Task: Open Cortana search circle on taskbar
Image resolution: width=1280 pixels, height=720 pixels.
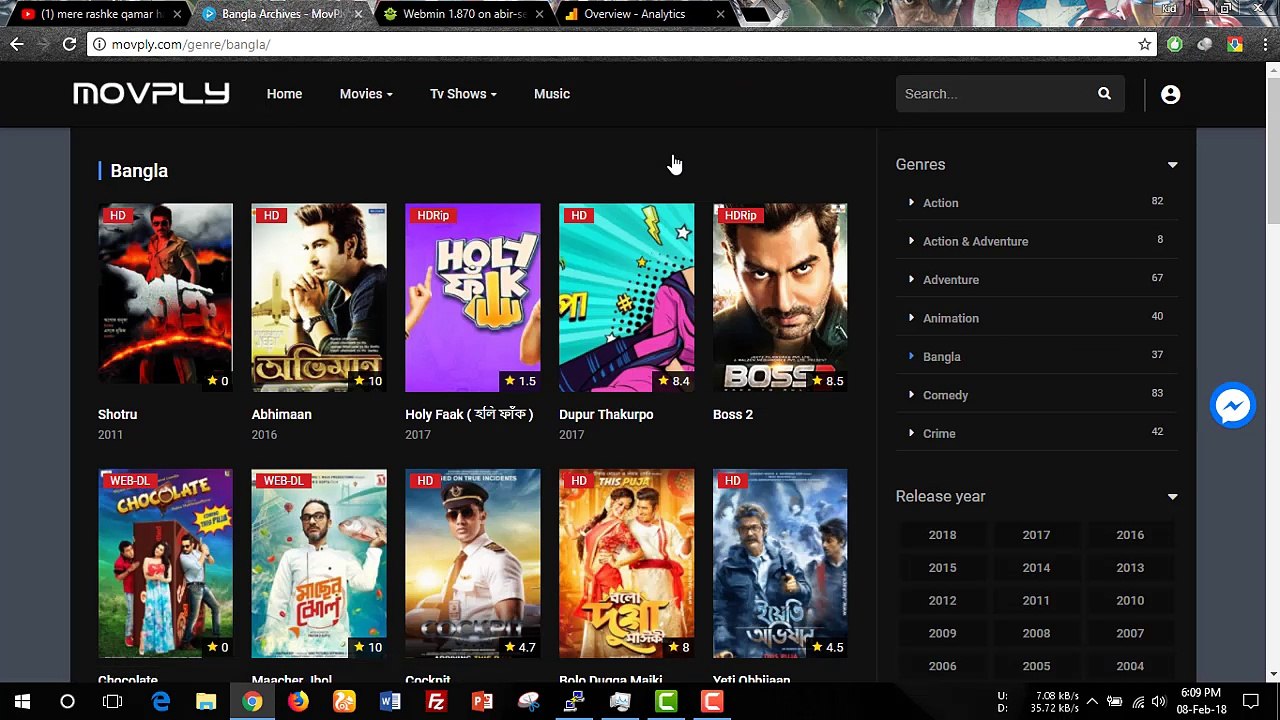Action: 67,701
